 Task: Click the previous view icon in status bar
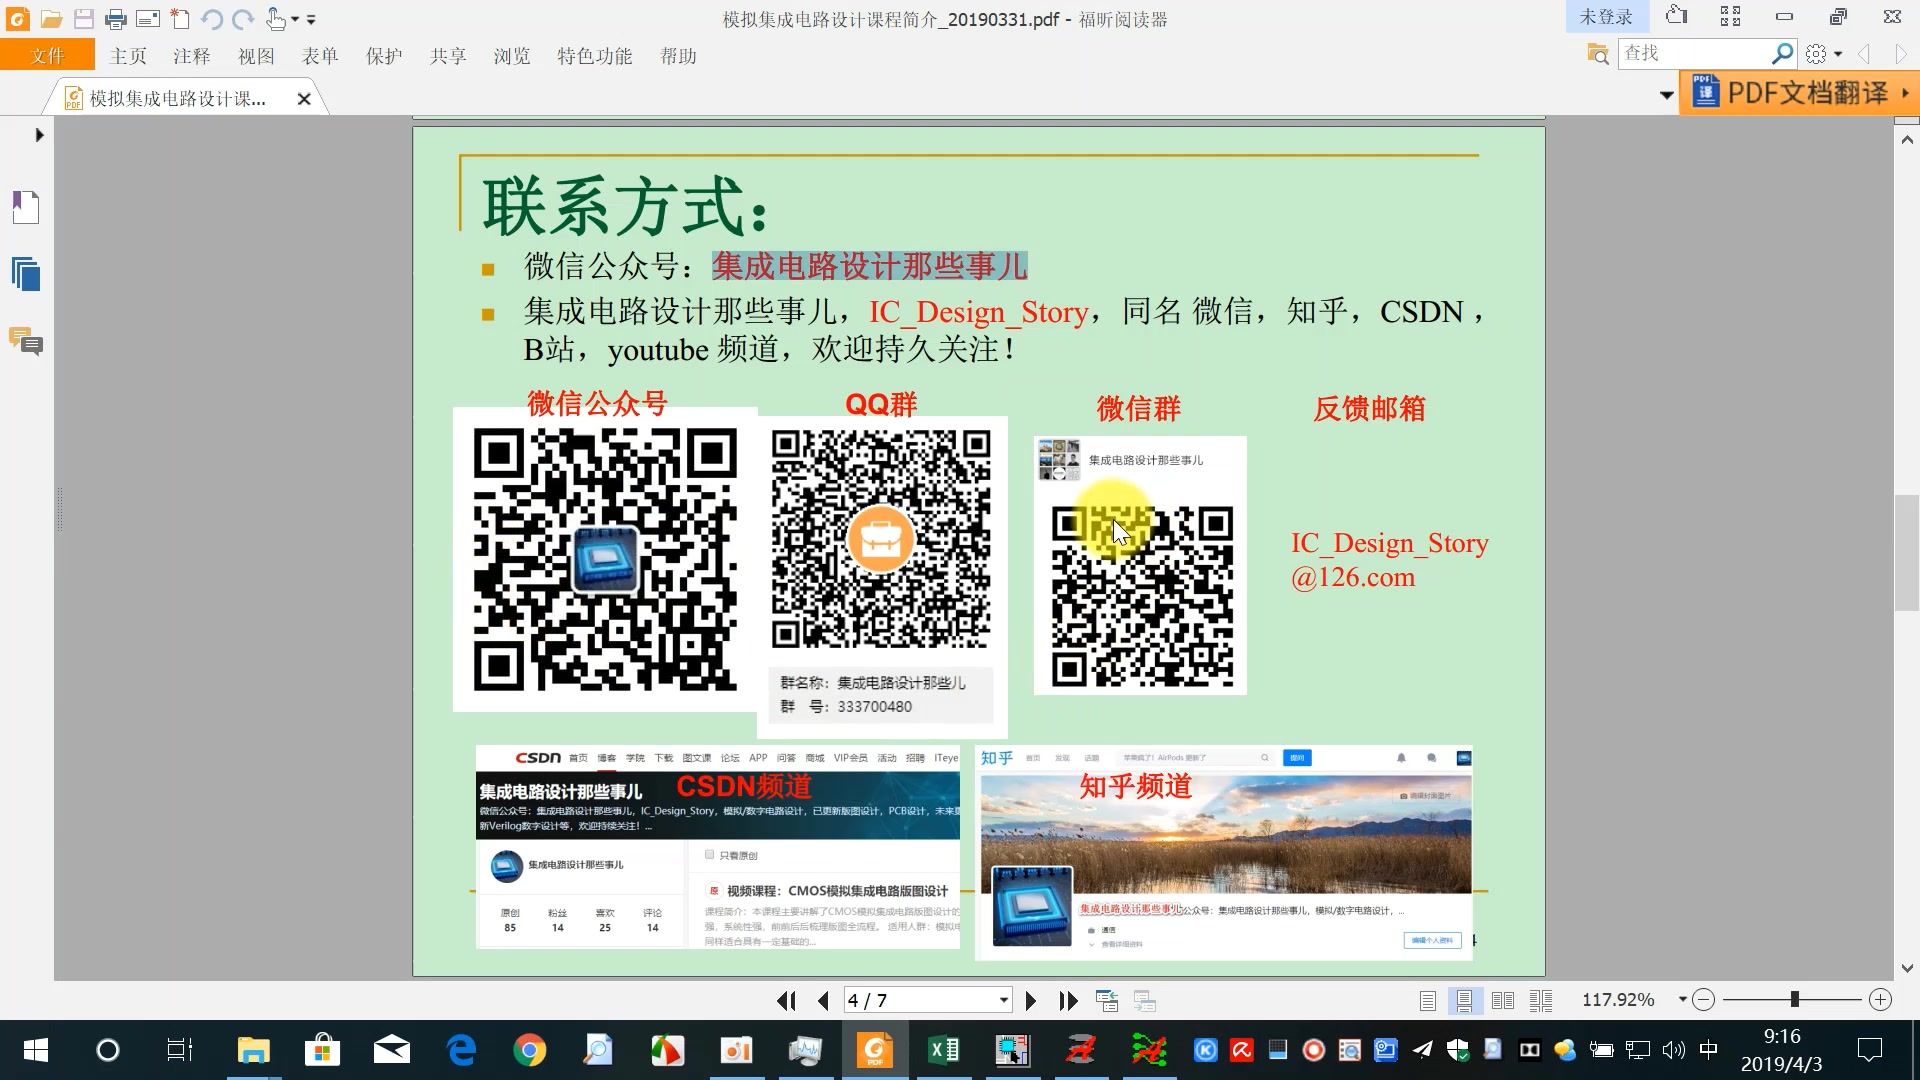pyautogui.click(x=1107, y=1000)
